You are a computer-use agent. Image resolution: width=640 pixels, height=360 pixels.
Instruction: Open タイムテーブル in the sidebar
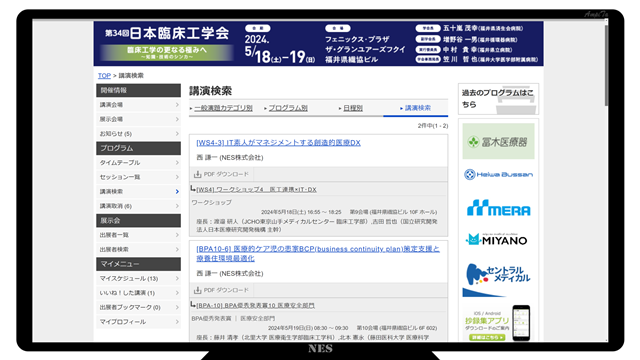coord(138,162)
